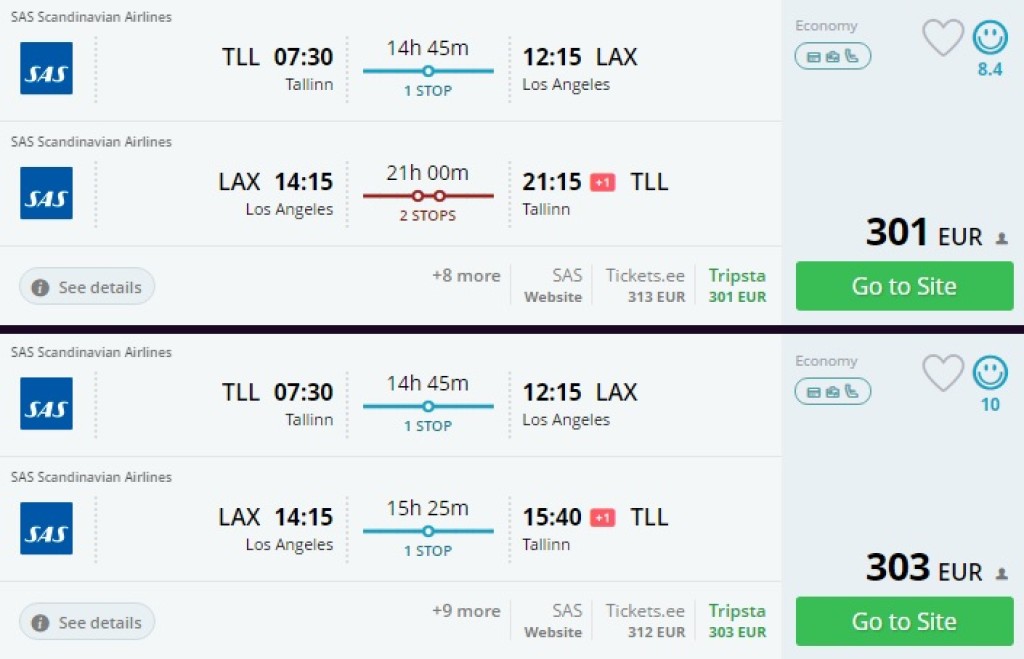Click the smiley rating icon scored 10

[990, 373]
